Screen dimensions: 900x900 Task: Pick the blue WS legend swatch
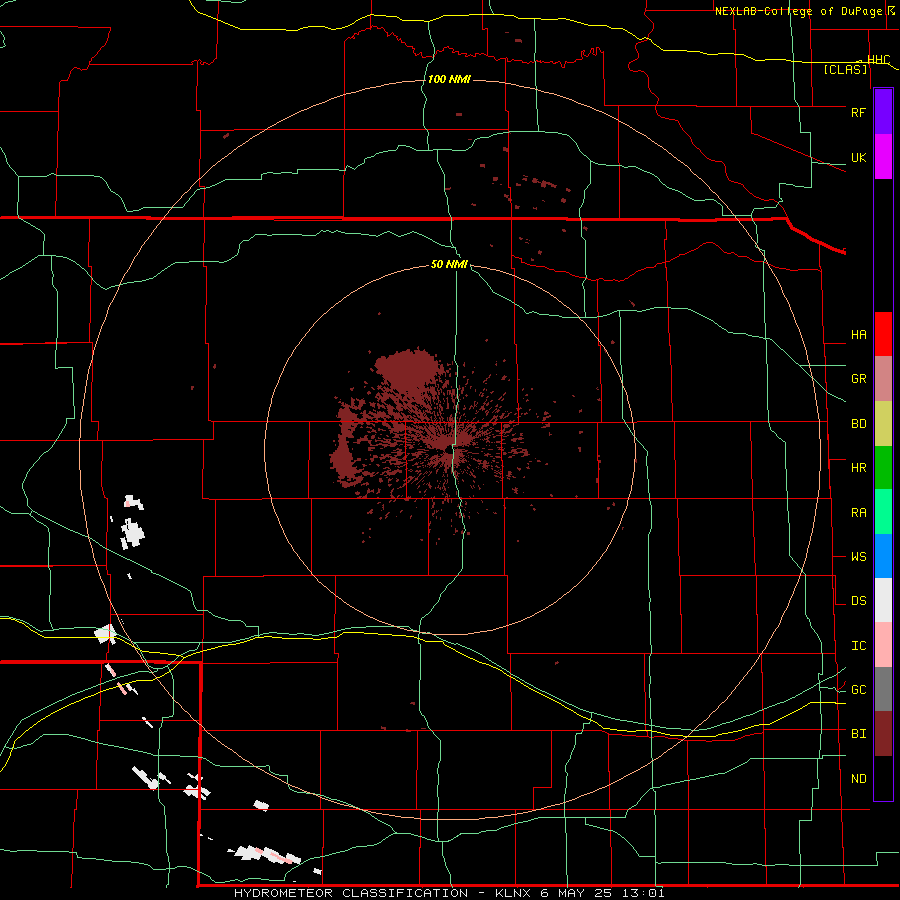pos(883,556)
